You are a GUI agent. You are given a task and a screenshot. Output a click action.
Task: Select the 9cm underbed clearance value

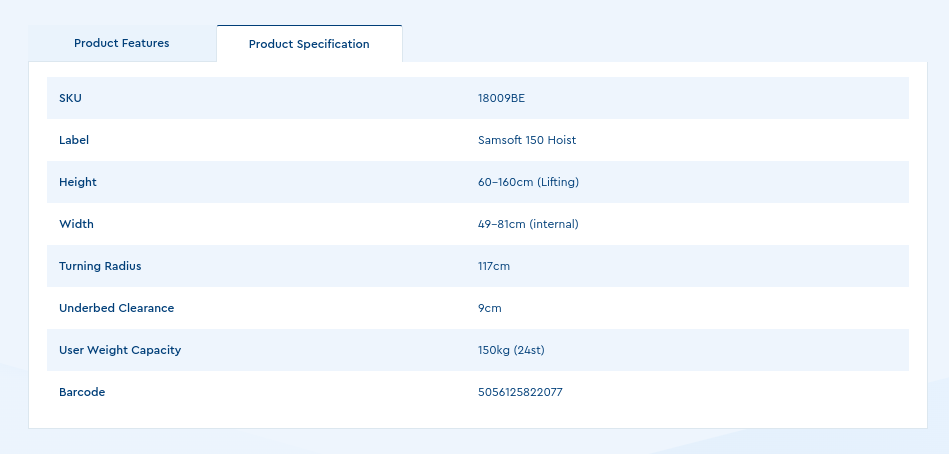coord(490,308)
